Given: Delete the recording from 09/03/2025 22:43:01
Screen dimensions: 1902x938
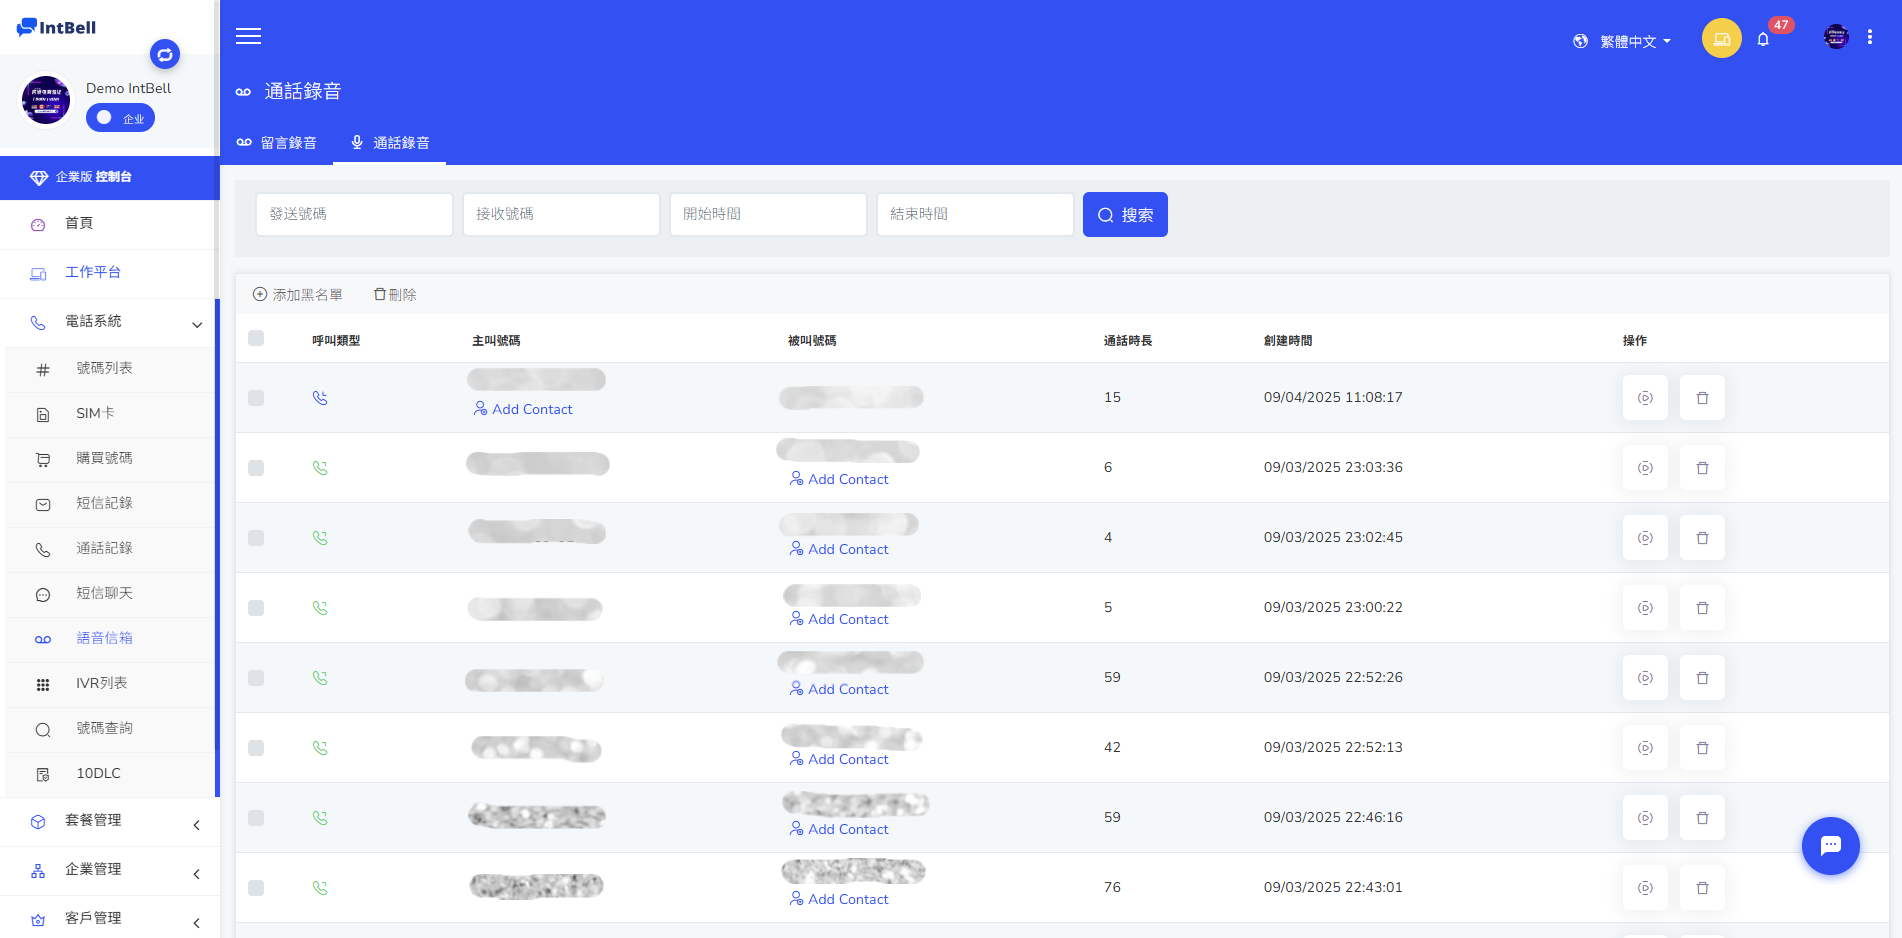Looking at the screenshot, I should [1702, 888].
